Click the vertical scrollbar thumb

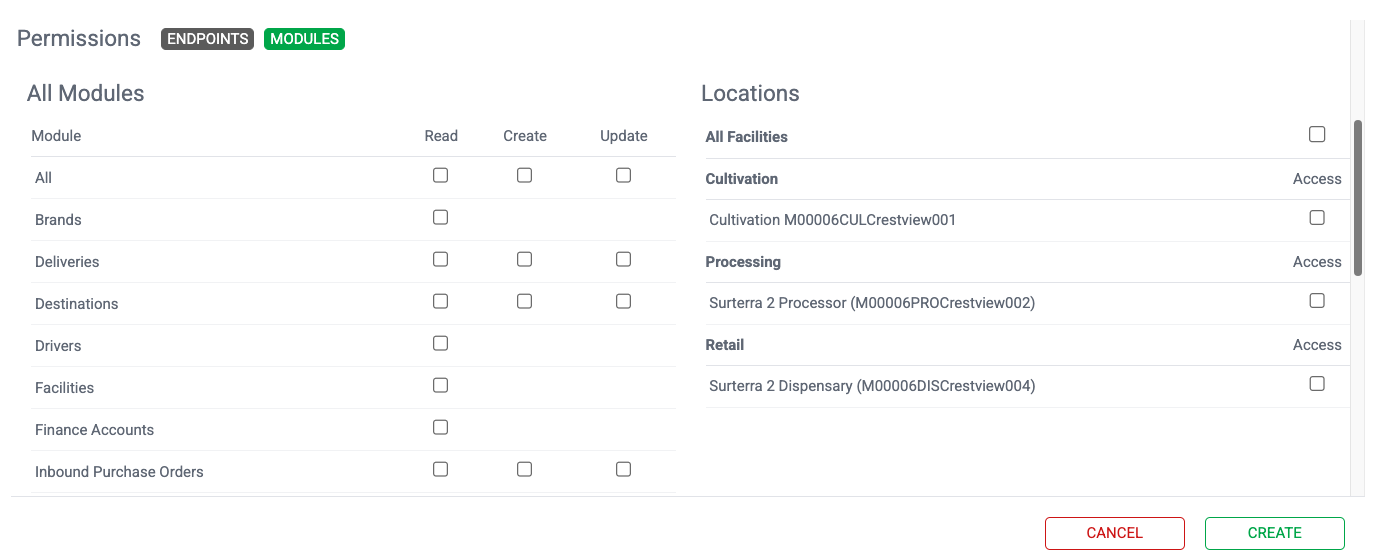click(1357, 198)
